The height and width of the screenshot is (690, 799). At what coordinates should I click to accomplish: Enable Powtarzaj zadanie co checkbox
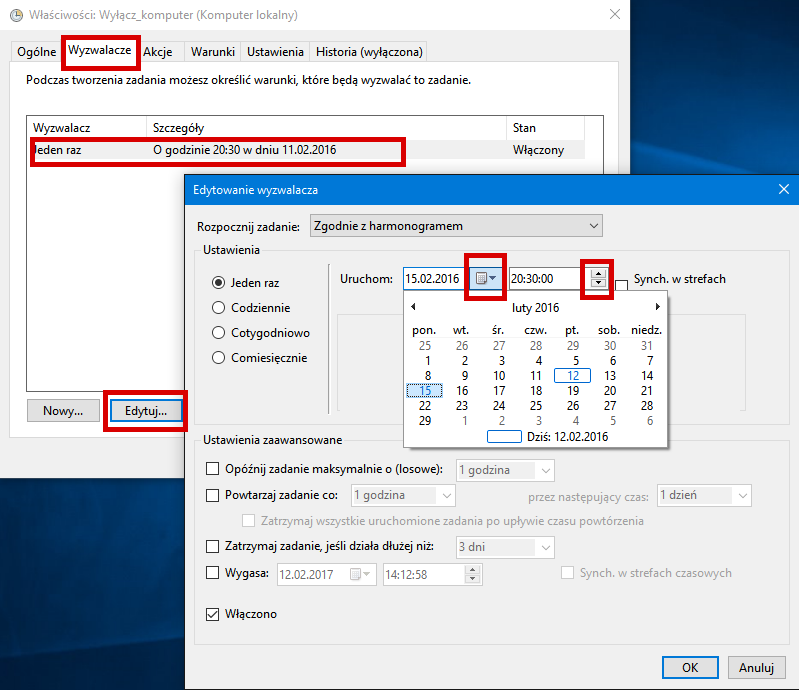[212, 495]
